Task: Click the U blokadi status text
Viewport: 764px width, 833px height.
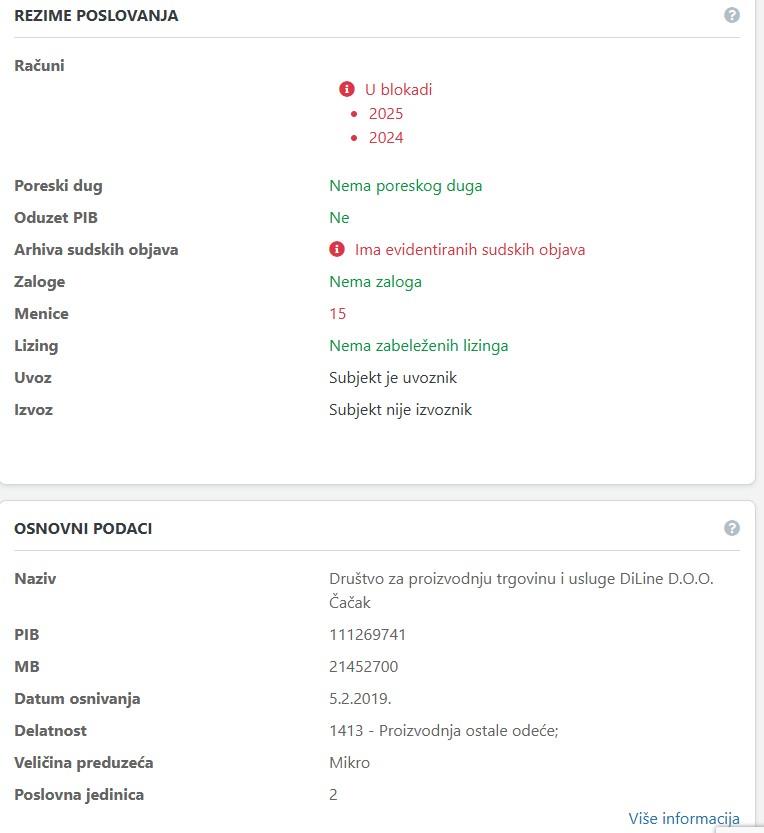Action: pyautogui.click(x=398, y=89)
